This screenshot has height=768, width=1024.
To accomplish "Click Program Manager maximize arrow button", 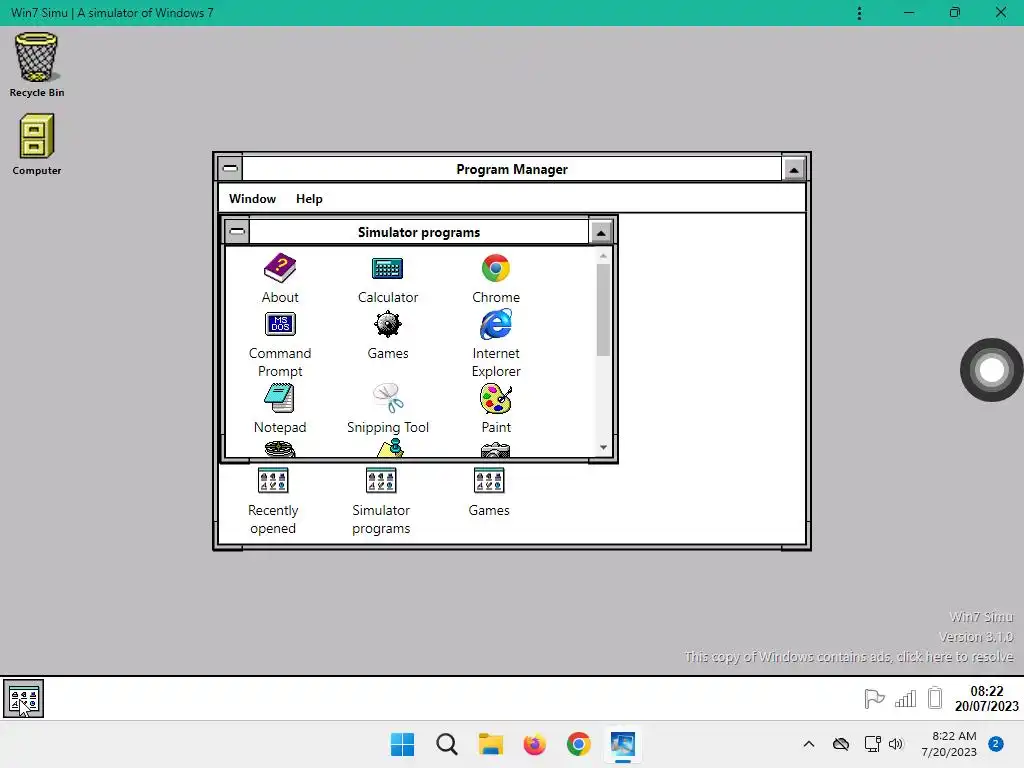I will 793,169.
